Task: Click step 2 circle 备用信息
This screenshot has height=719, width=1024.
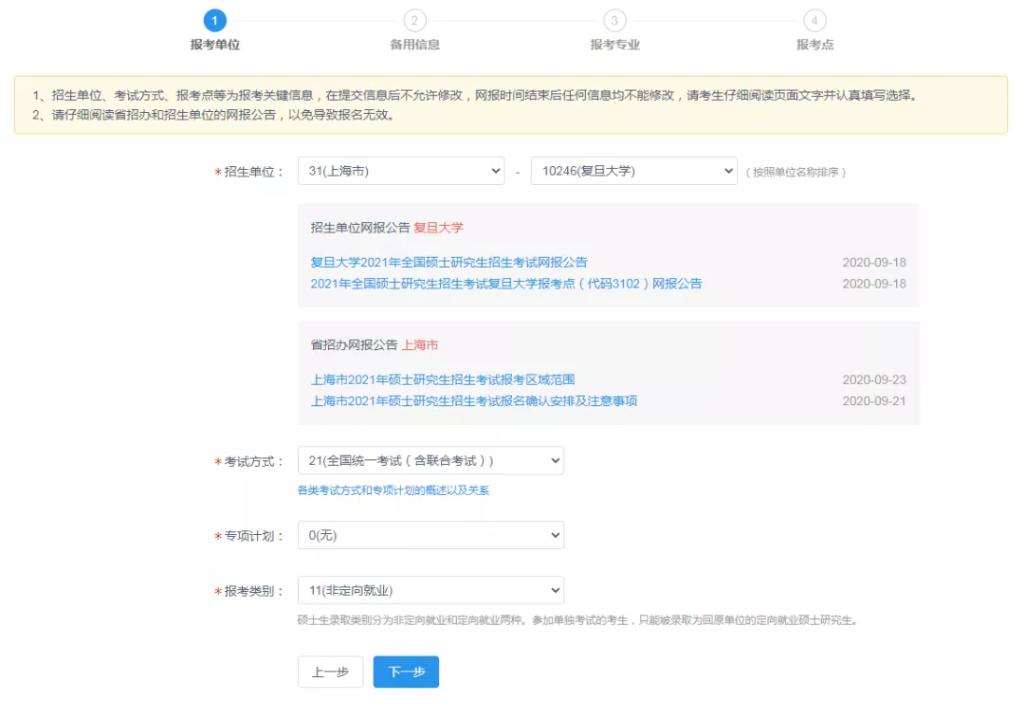Action: (415, 20)
